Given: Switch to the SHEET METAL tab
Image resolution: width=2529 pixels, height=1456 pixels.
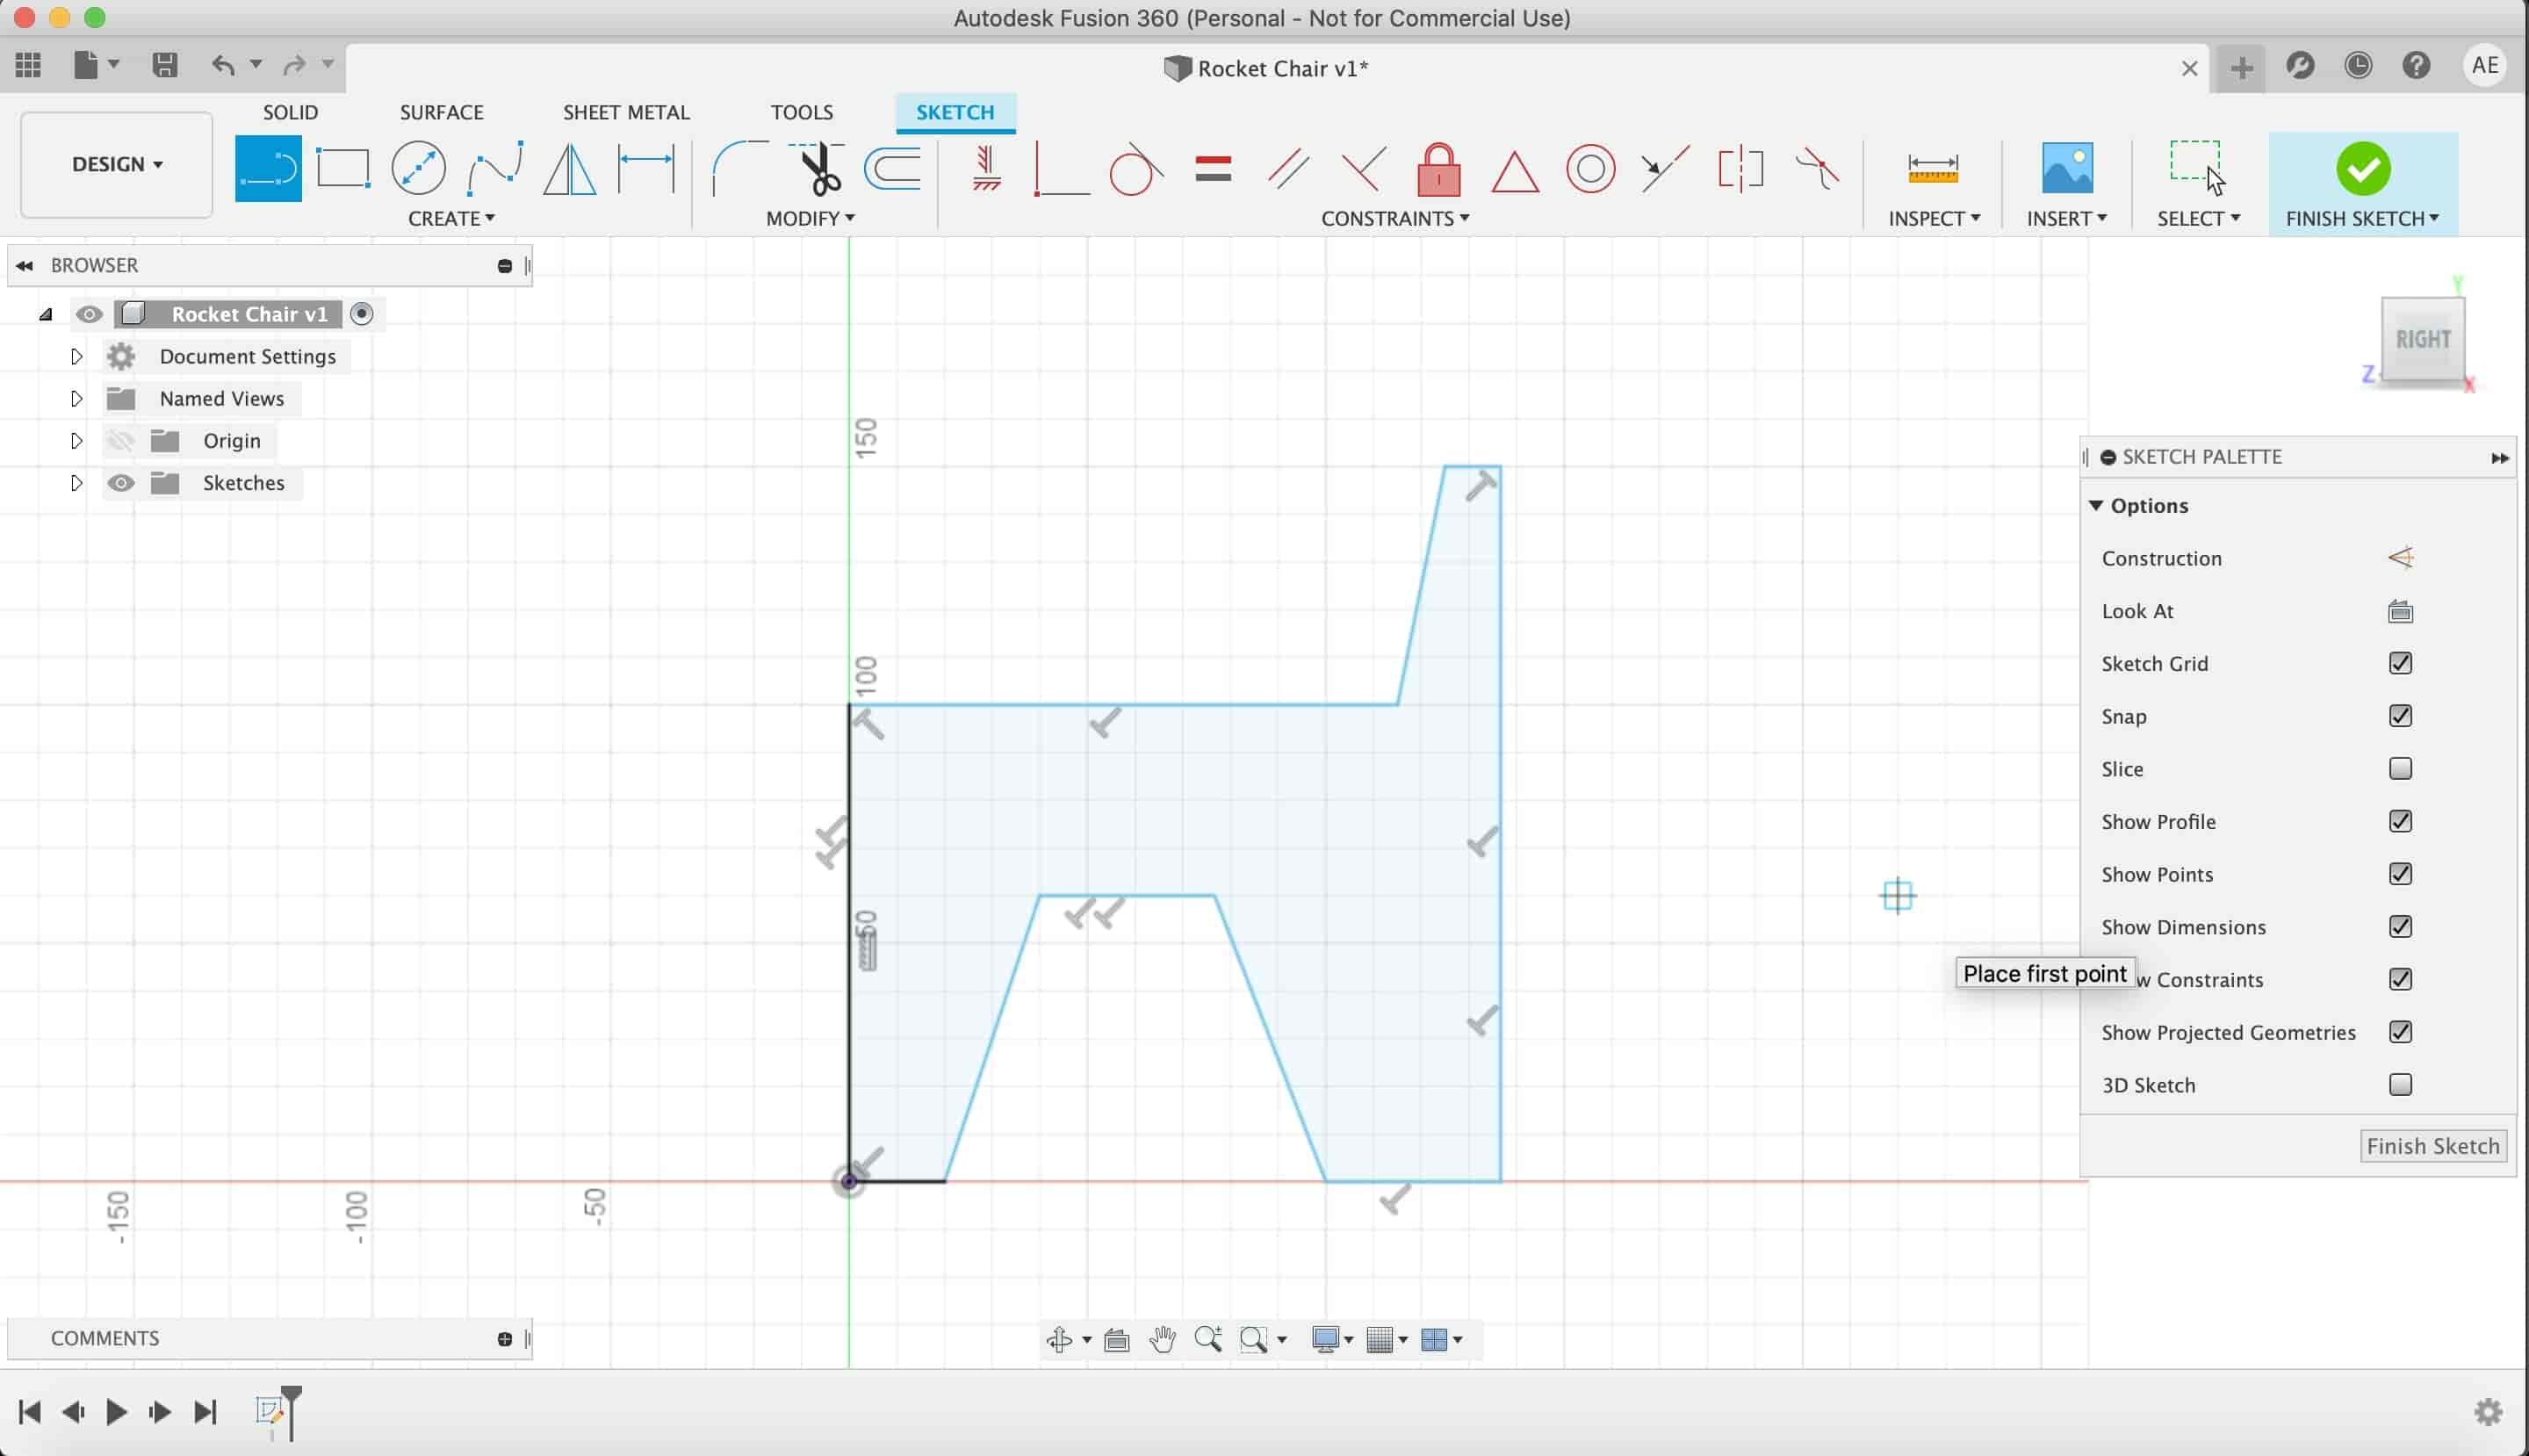Looking at the screenshot, I should (x=626, y=112).
